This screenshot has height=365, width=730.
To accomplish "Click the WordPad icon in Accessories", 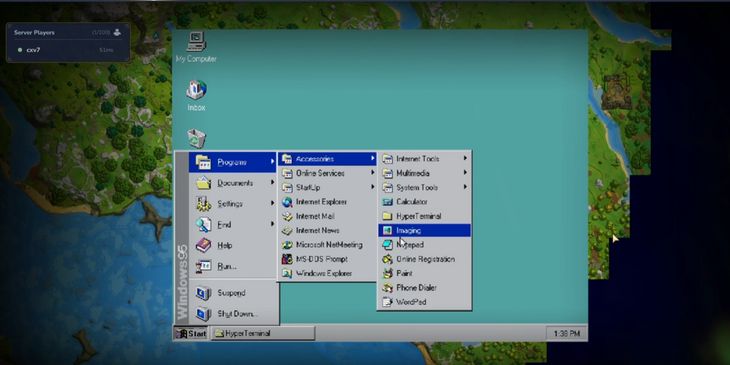I will click(x=387, y=302).
